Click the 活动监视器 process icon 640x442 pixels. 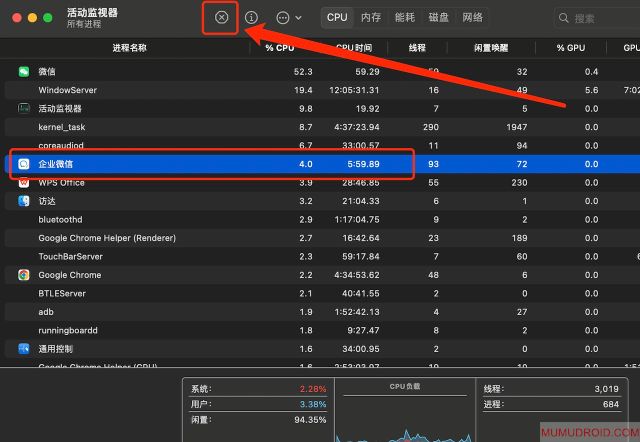click(24, 109)
